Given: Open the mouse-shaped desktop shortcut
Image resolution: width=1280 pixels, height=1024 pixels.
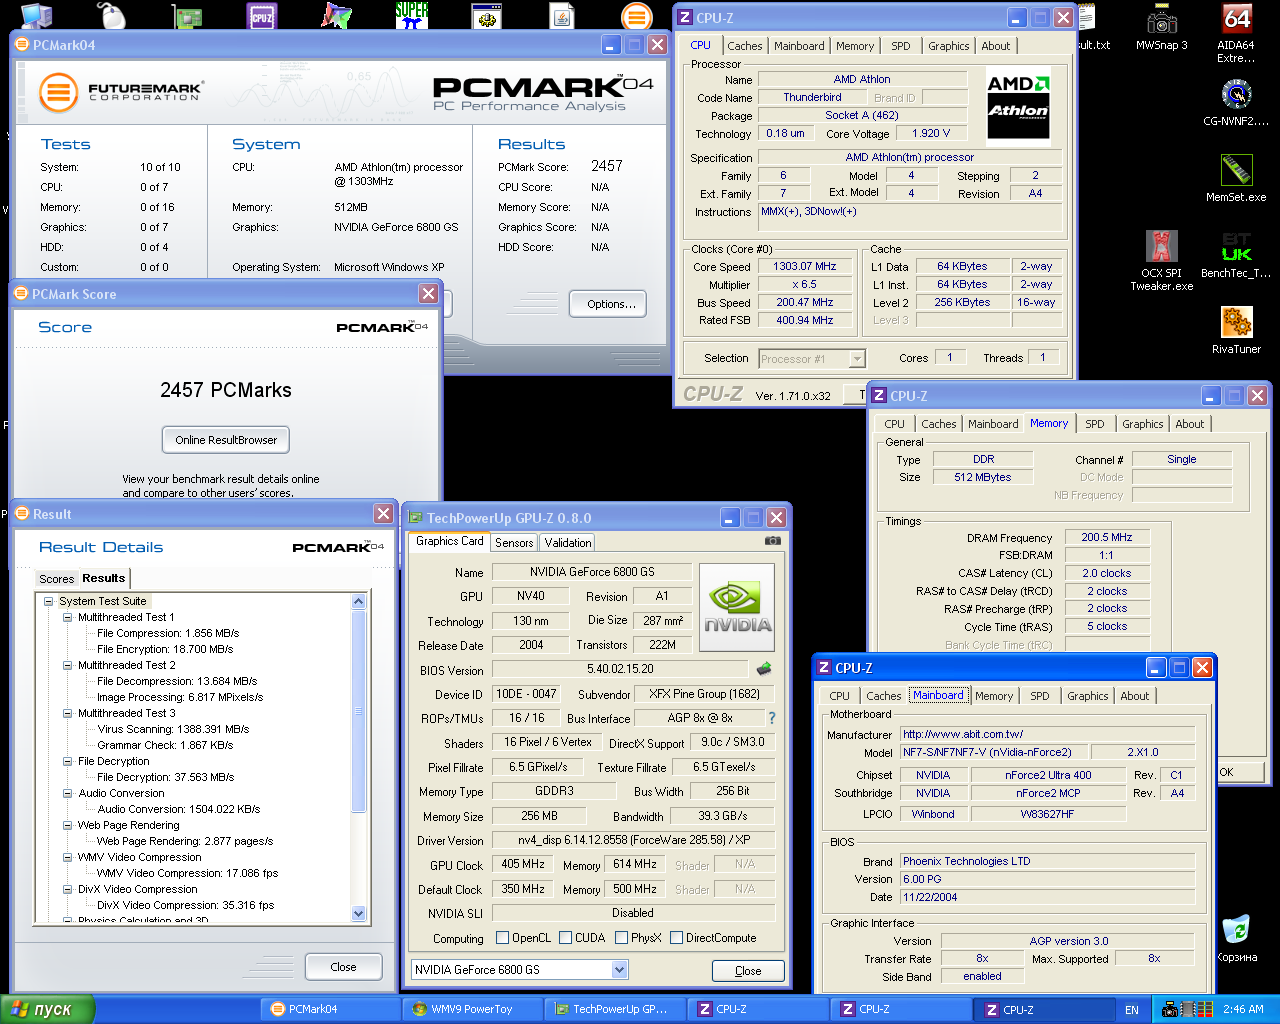Looking at the screenshot, I should pyautogui.click(x=112, y=16).
